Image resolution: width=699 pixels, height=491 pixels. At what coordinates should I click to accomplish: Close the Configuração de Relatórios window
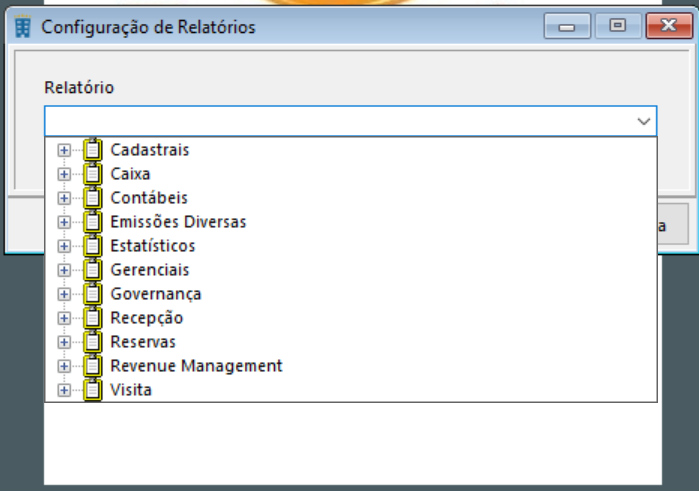pos(669,26)
